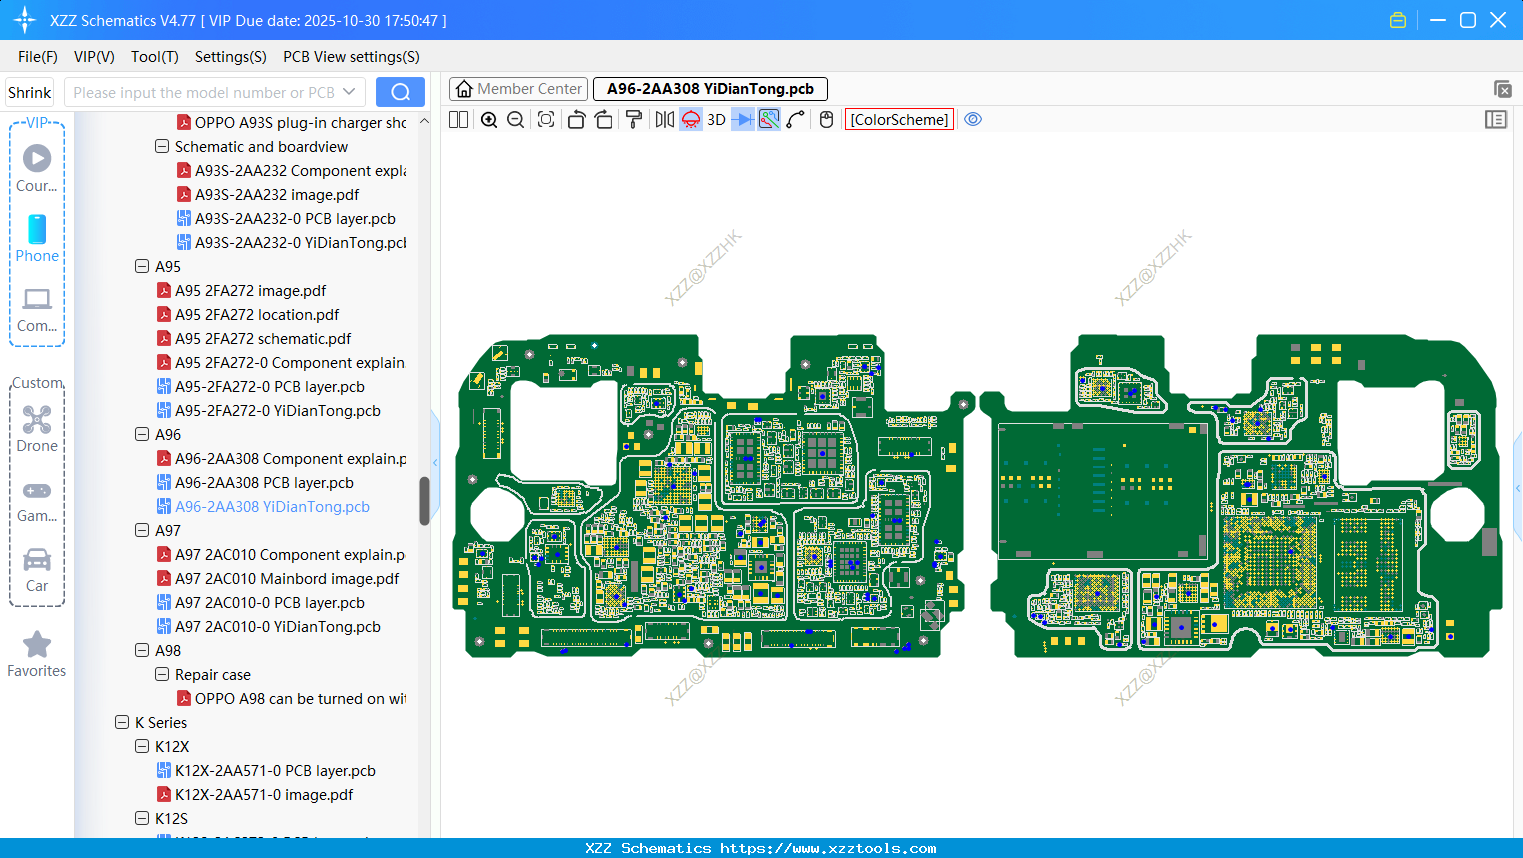Open the rotate-left board control
This screenshot has height=858, width=1523.
tap(576, 119)
